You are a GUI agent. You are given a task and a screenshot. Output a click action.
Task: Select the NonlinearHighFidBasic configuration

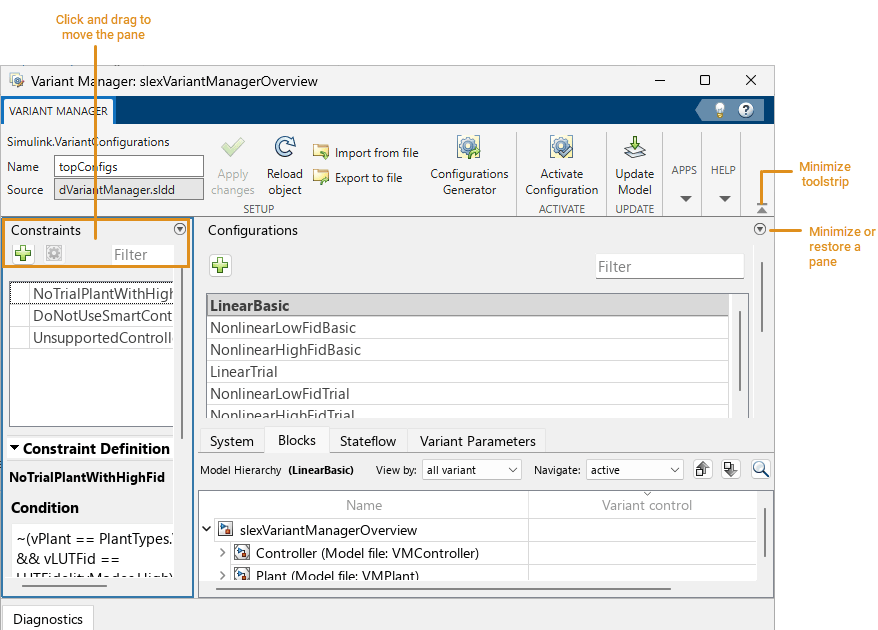(468, 350)
